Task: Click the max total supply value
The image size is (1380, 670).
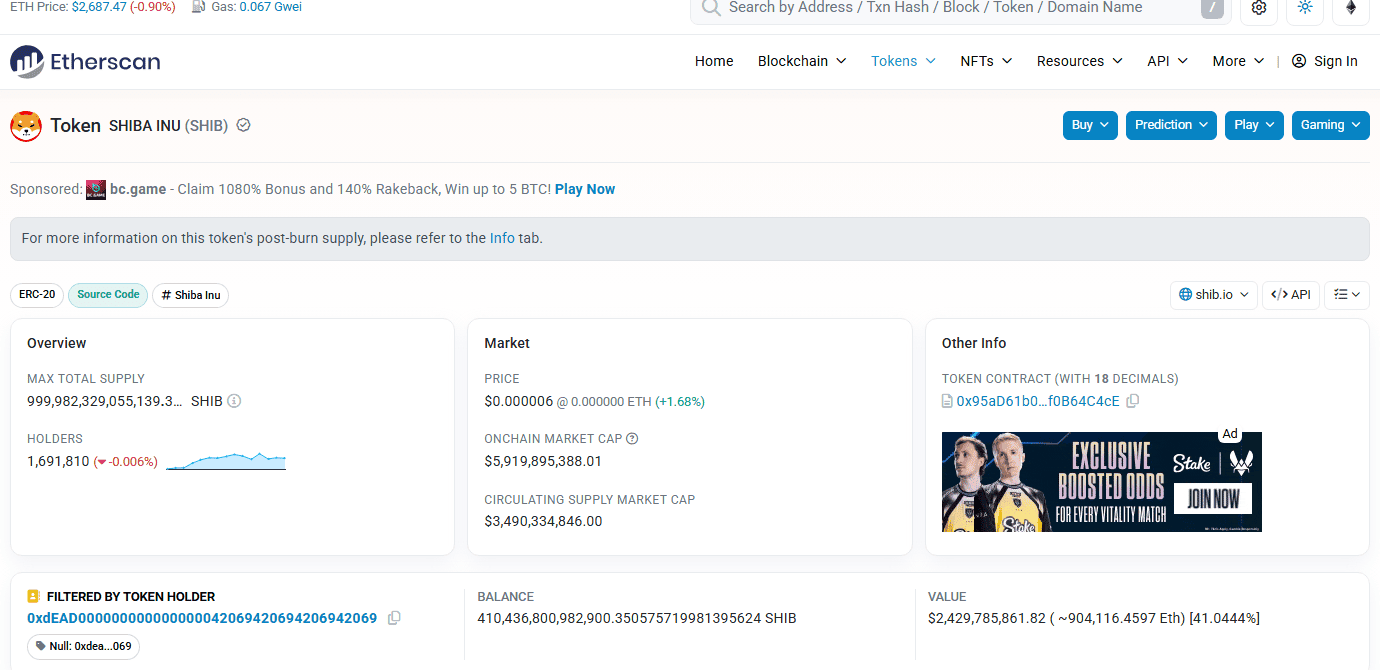Action: (x=105, y=401)
